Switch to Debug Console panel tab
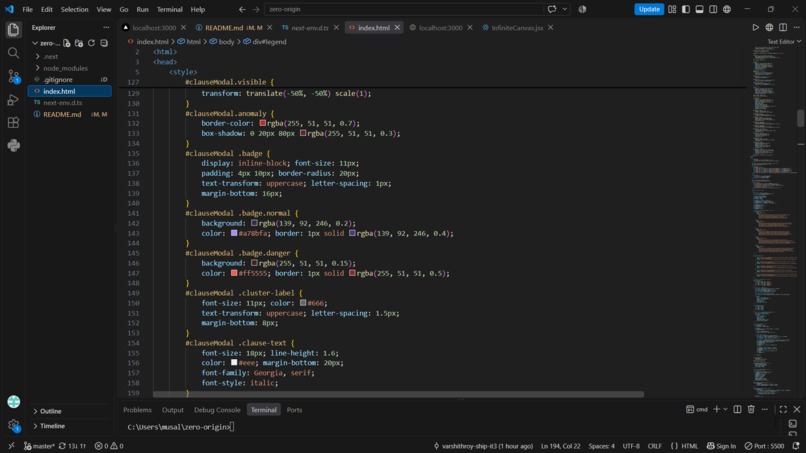This screenshot has width=806, height=453. pos(217,410)
